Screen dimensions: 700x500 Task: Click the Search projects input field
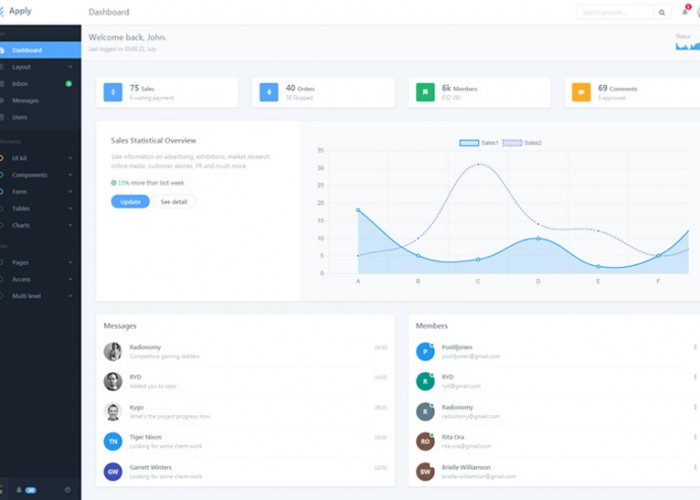(615, 12)
